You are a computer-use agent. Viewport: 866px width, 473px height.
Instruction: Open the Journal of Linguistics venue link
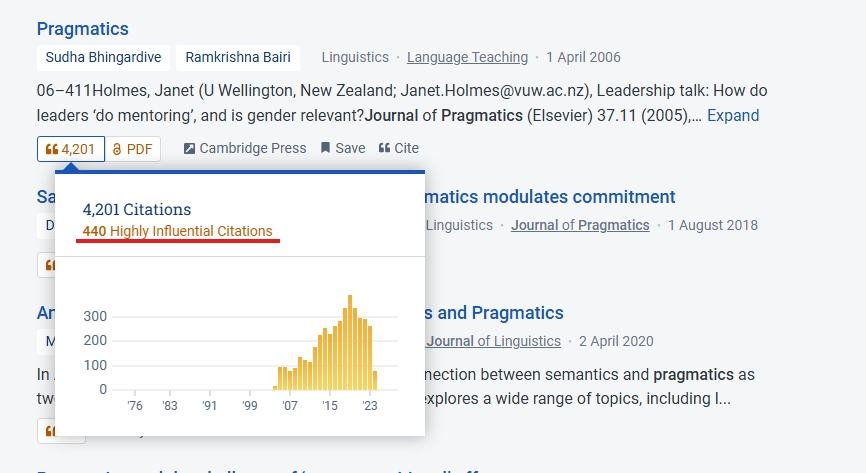click(493, 341)
